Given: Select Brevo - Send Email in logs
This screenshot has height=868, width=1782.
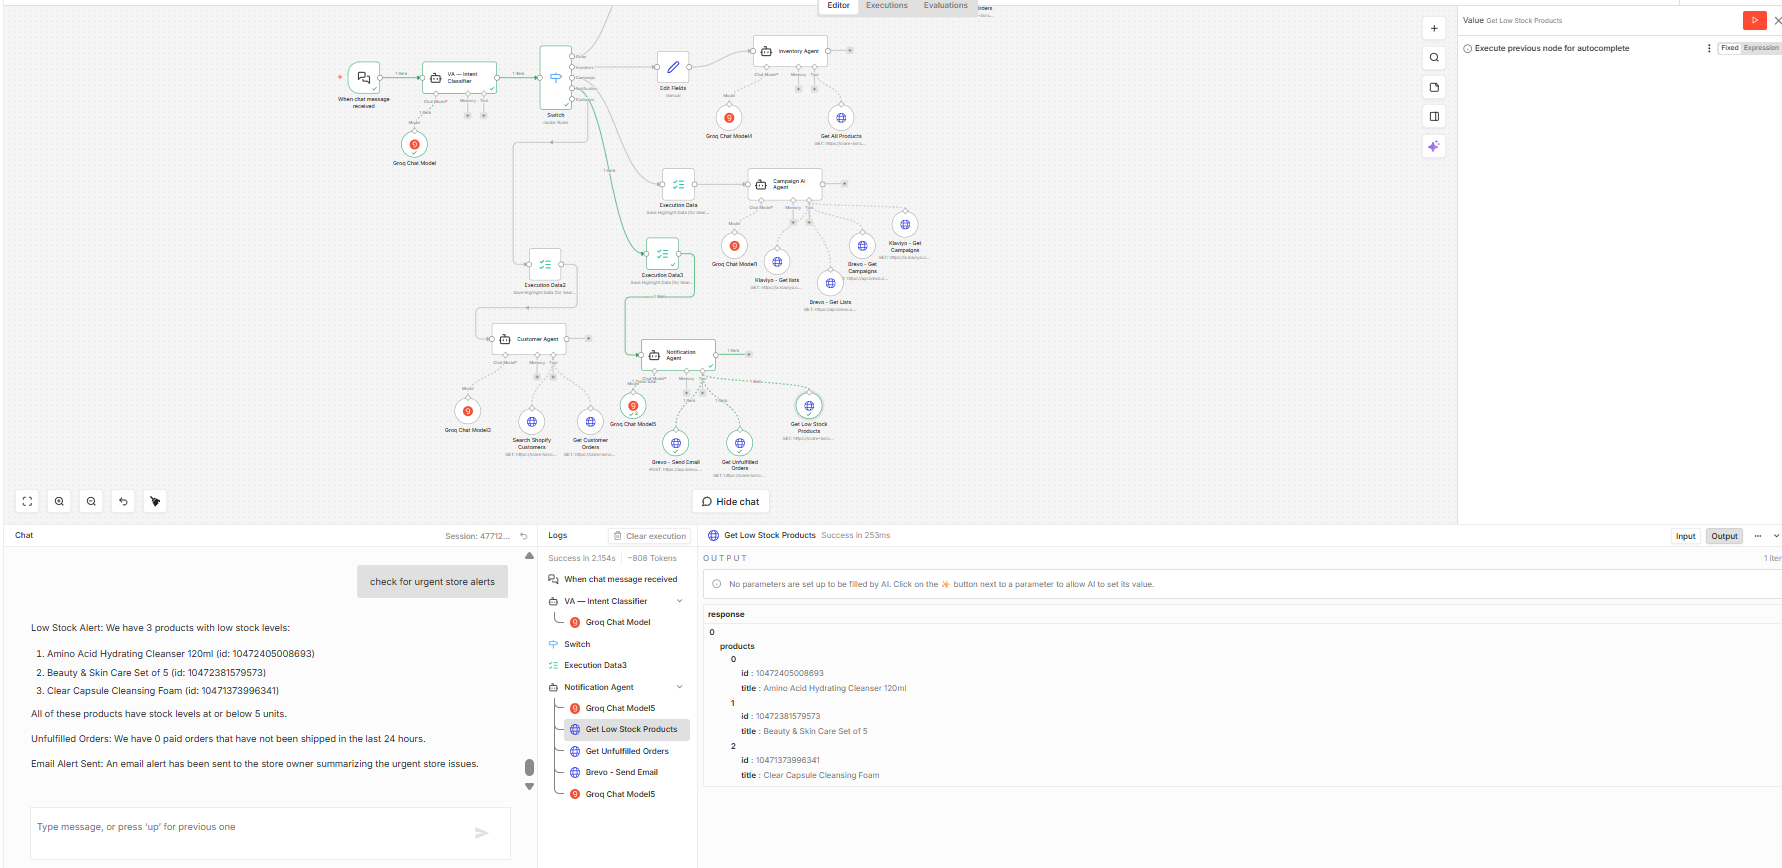Looking at the screenshot, I should 622,772.
